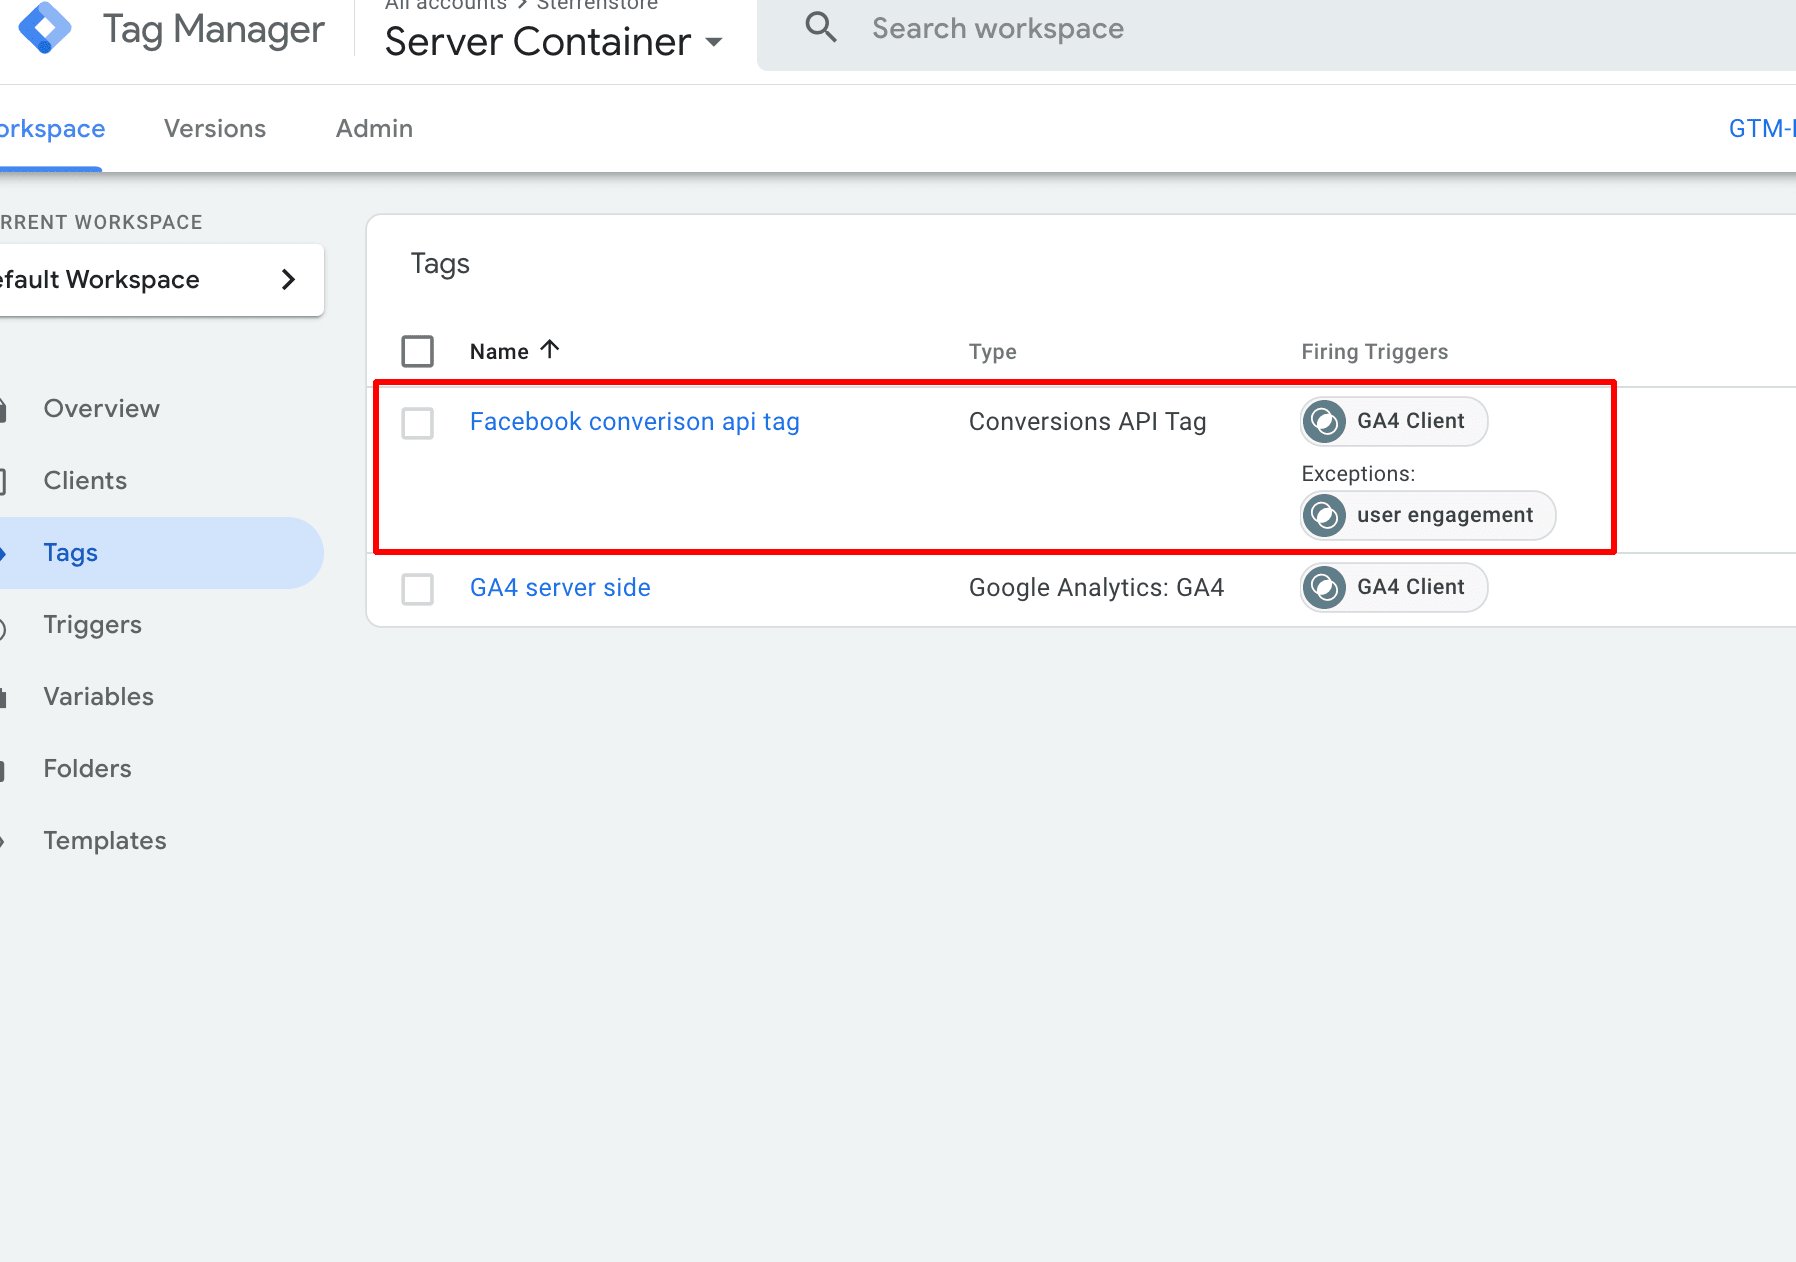Select the Tags icon in the sidebar
Viewport: 1796px width, 1262px height.
pos(5,552)
